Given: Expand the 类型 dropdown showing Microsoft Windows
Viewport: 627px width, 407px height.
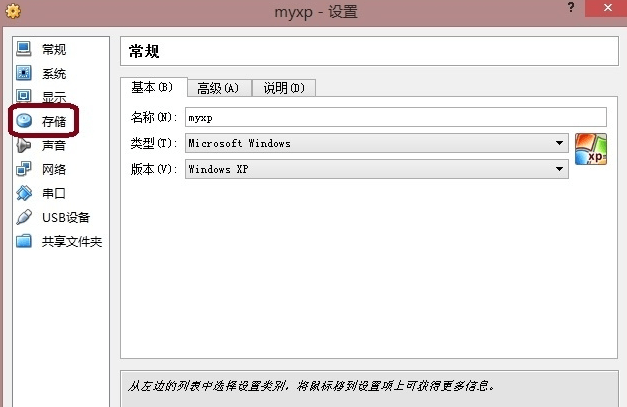Looking at the screenshot, I should point(376,143).
